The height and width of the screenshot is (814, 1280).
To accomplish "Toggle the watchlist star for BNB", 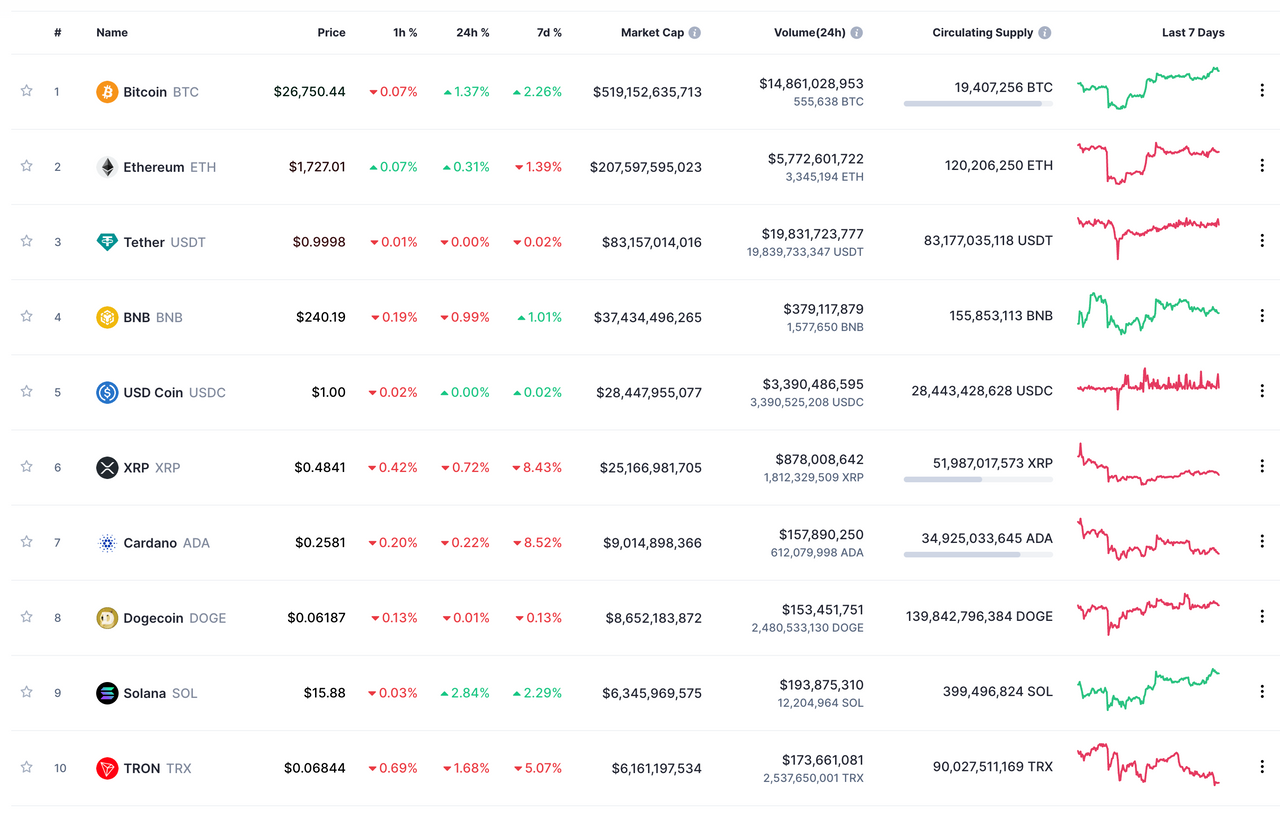I will click(26, 316).
